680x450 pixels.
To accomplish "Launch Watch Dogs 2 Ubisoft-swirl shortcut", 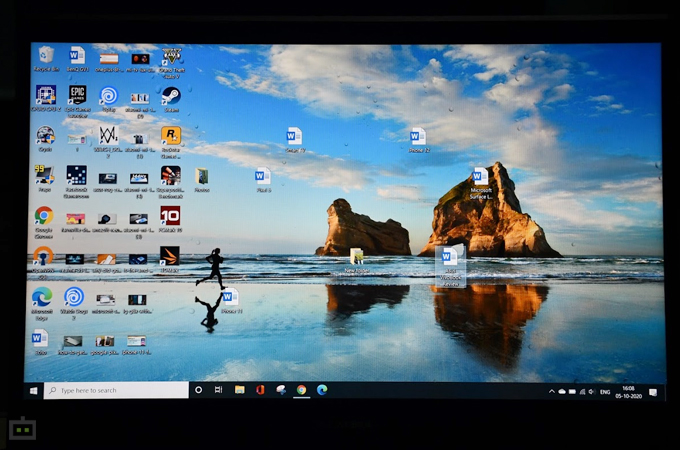I will (74, 302).
